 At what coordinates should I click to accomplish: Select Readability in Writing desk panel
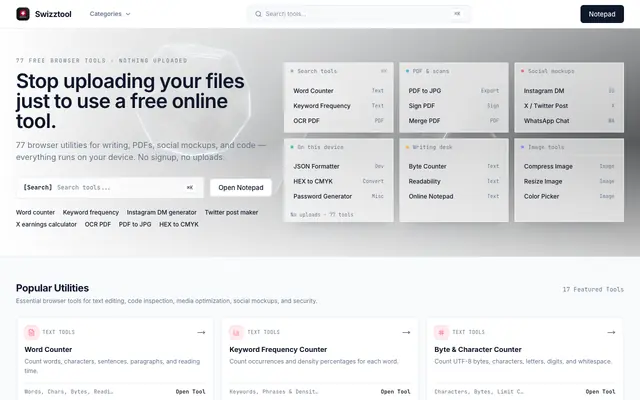(454, 181)
